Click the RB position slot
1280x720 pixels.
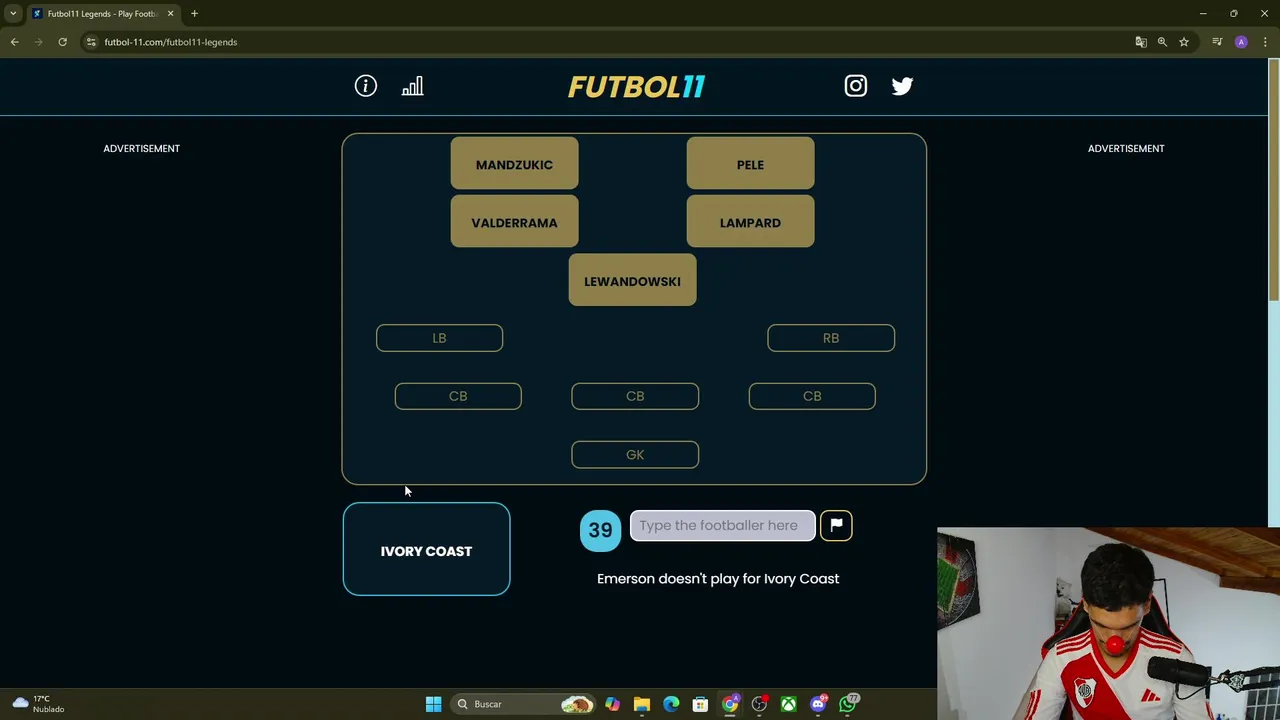point(831,338)
